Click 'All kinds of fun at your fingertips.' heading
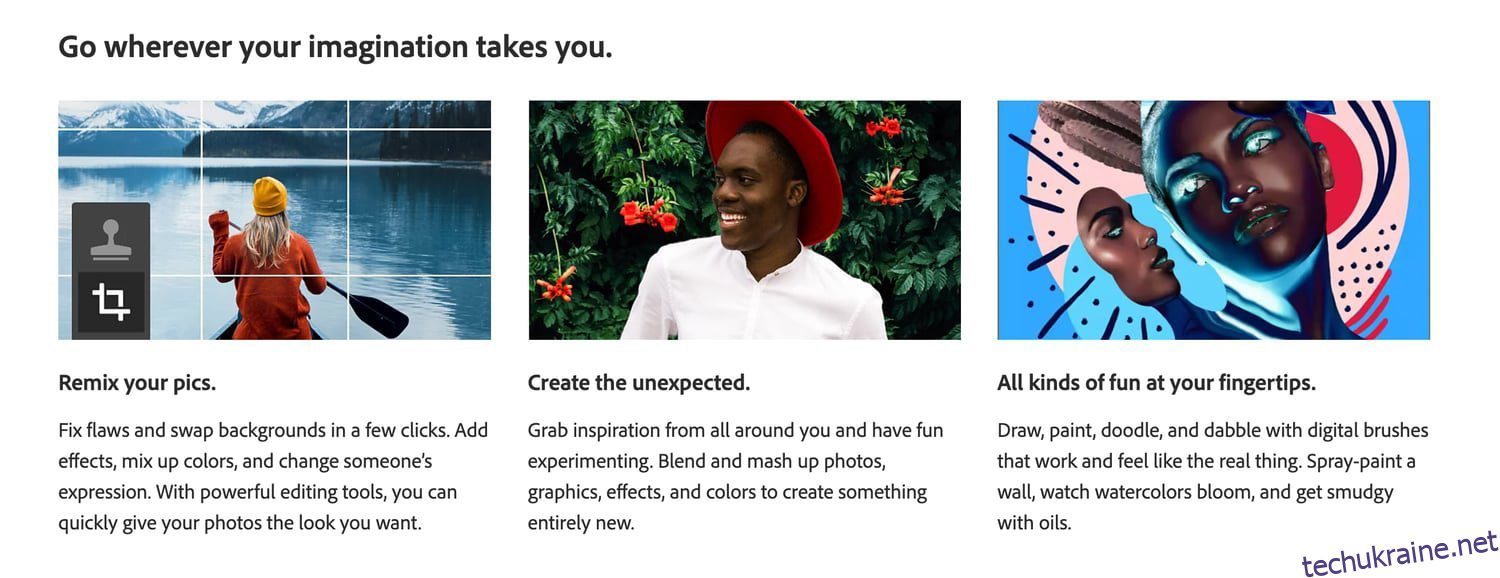Screen dimensions: 1500x578 [1156, 382]
